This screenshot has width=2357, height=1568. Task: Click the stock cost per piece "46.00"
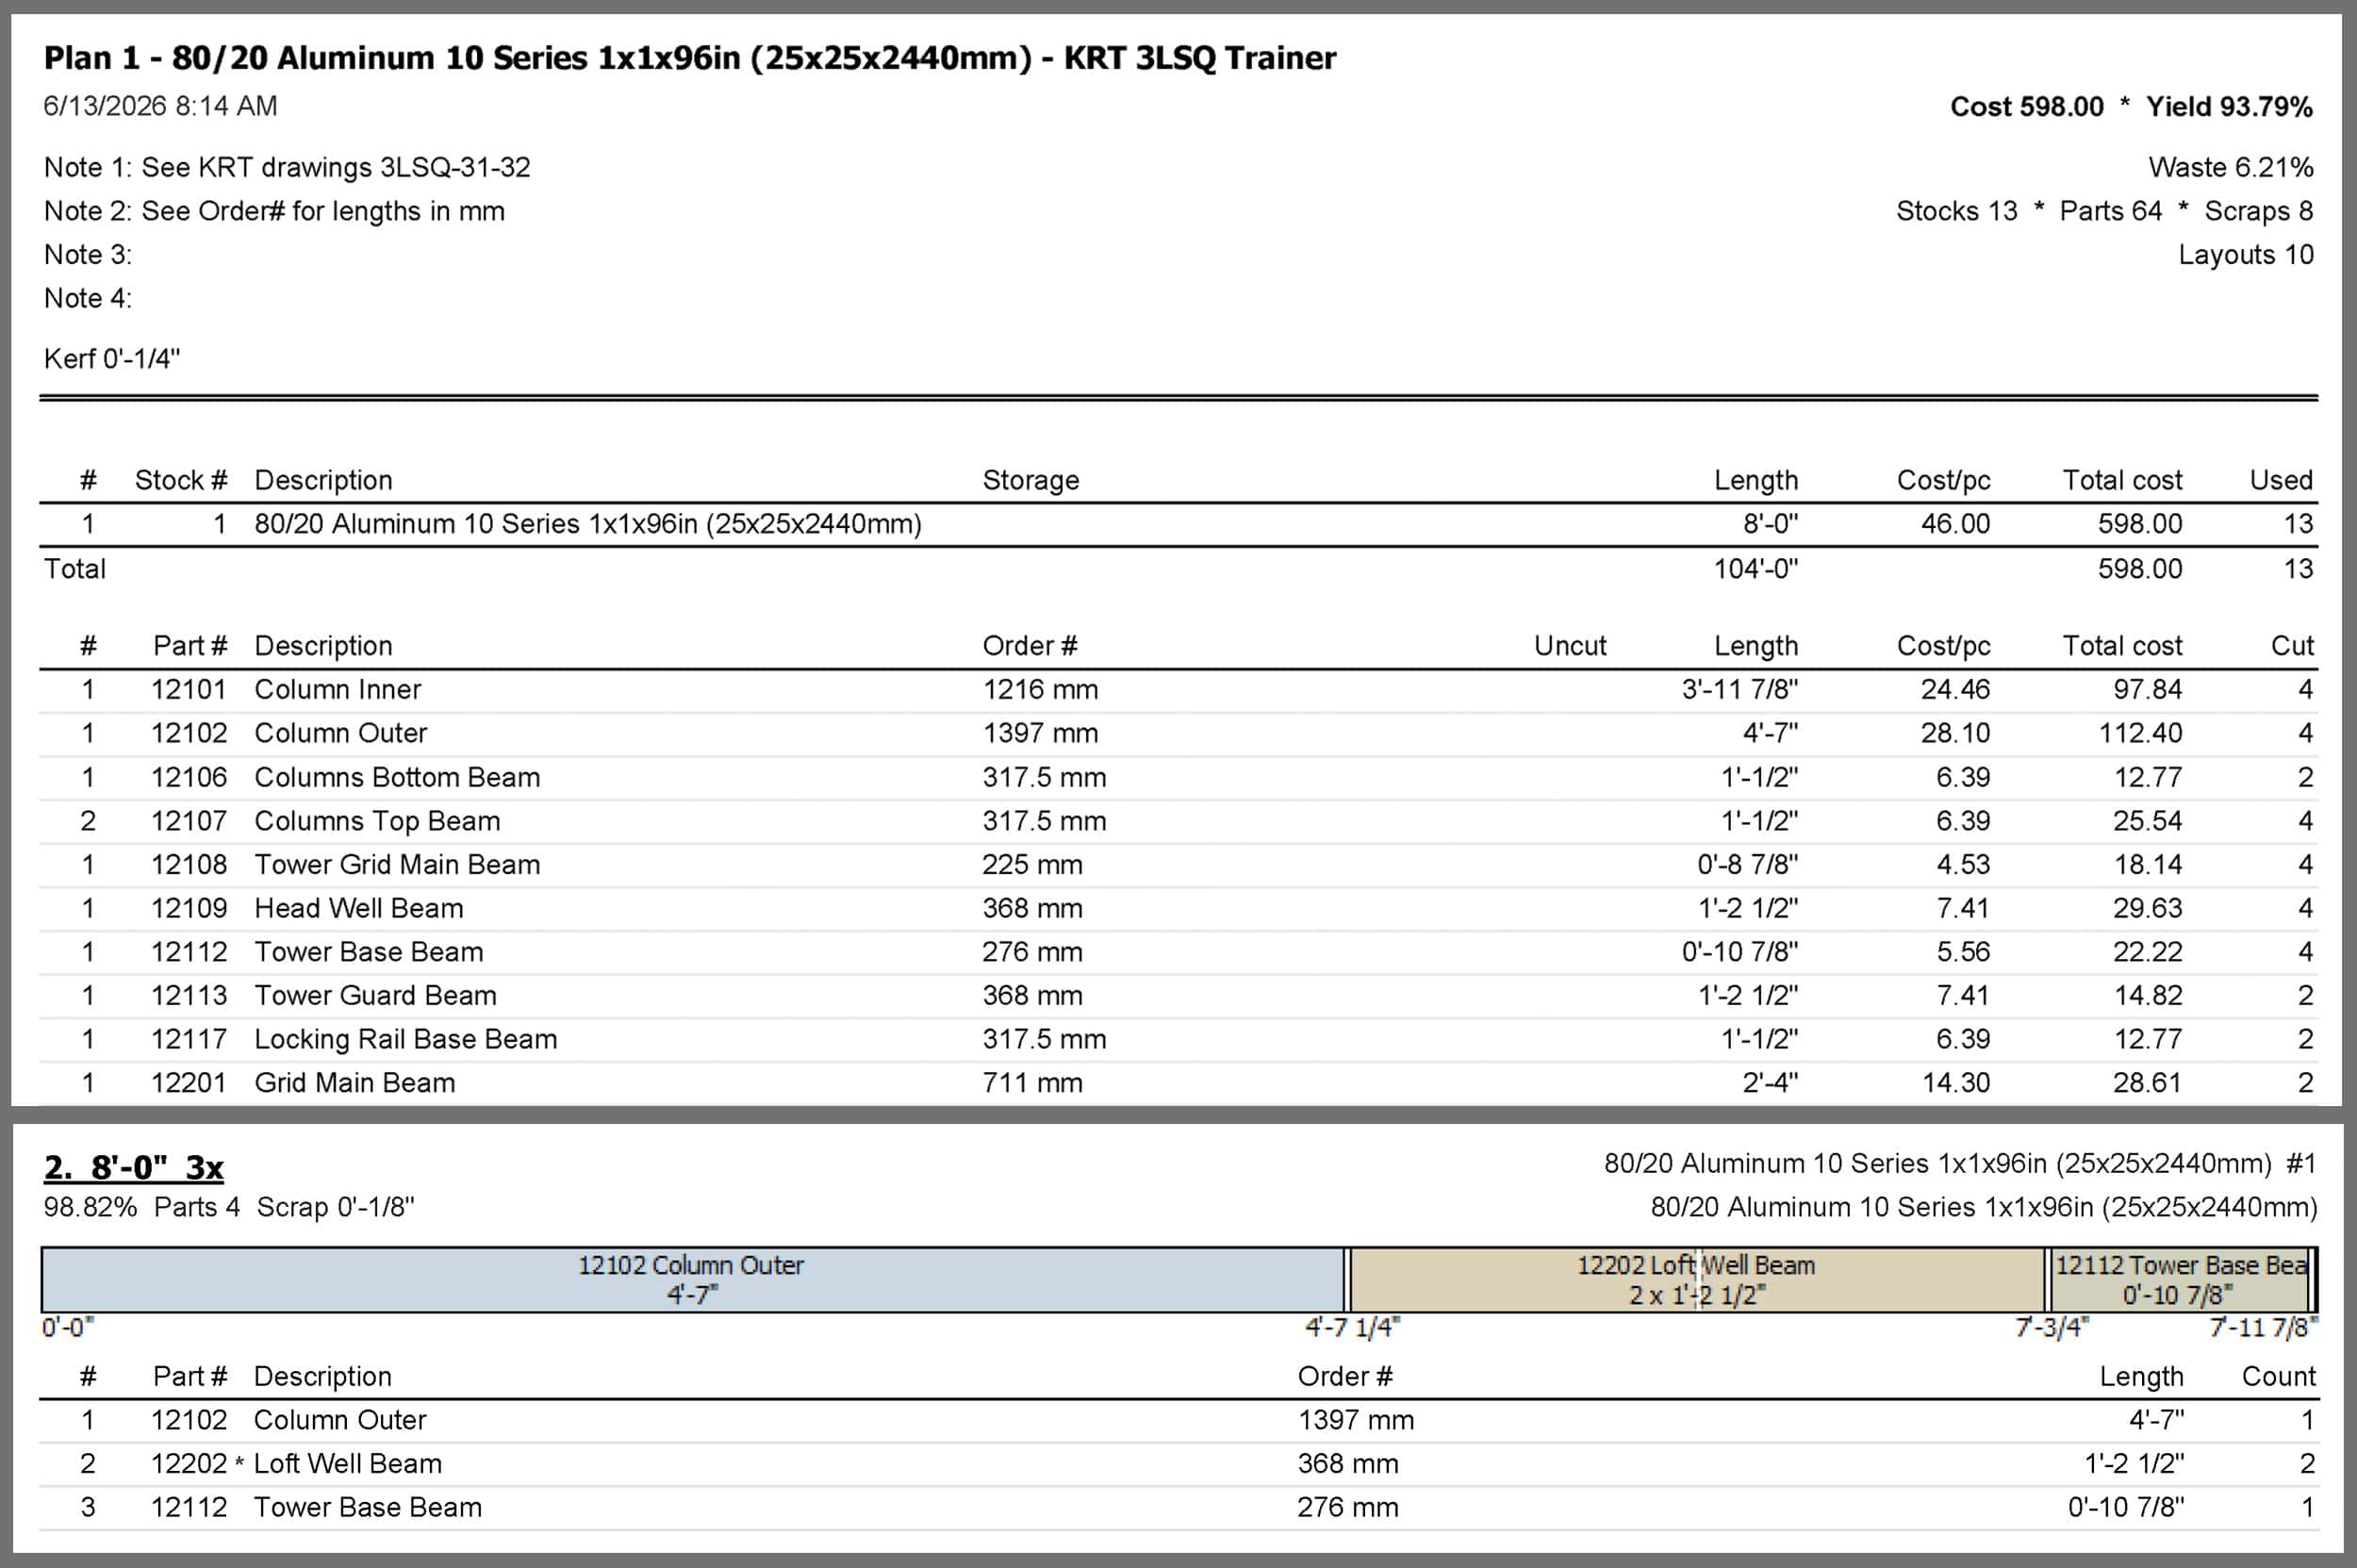pyautogui.click(x=1955, y=524)
